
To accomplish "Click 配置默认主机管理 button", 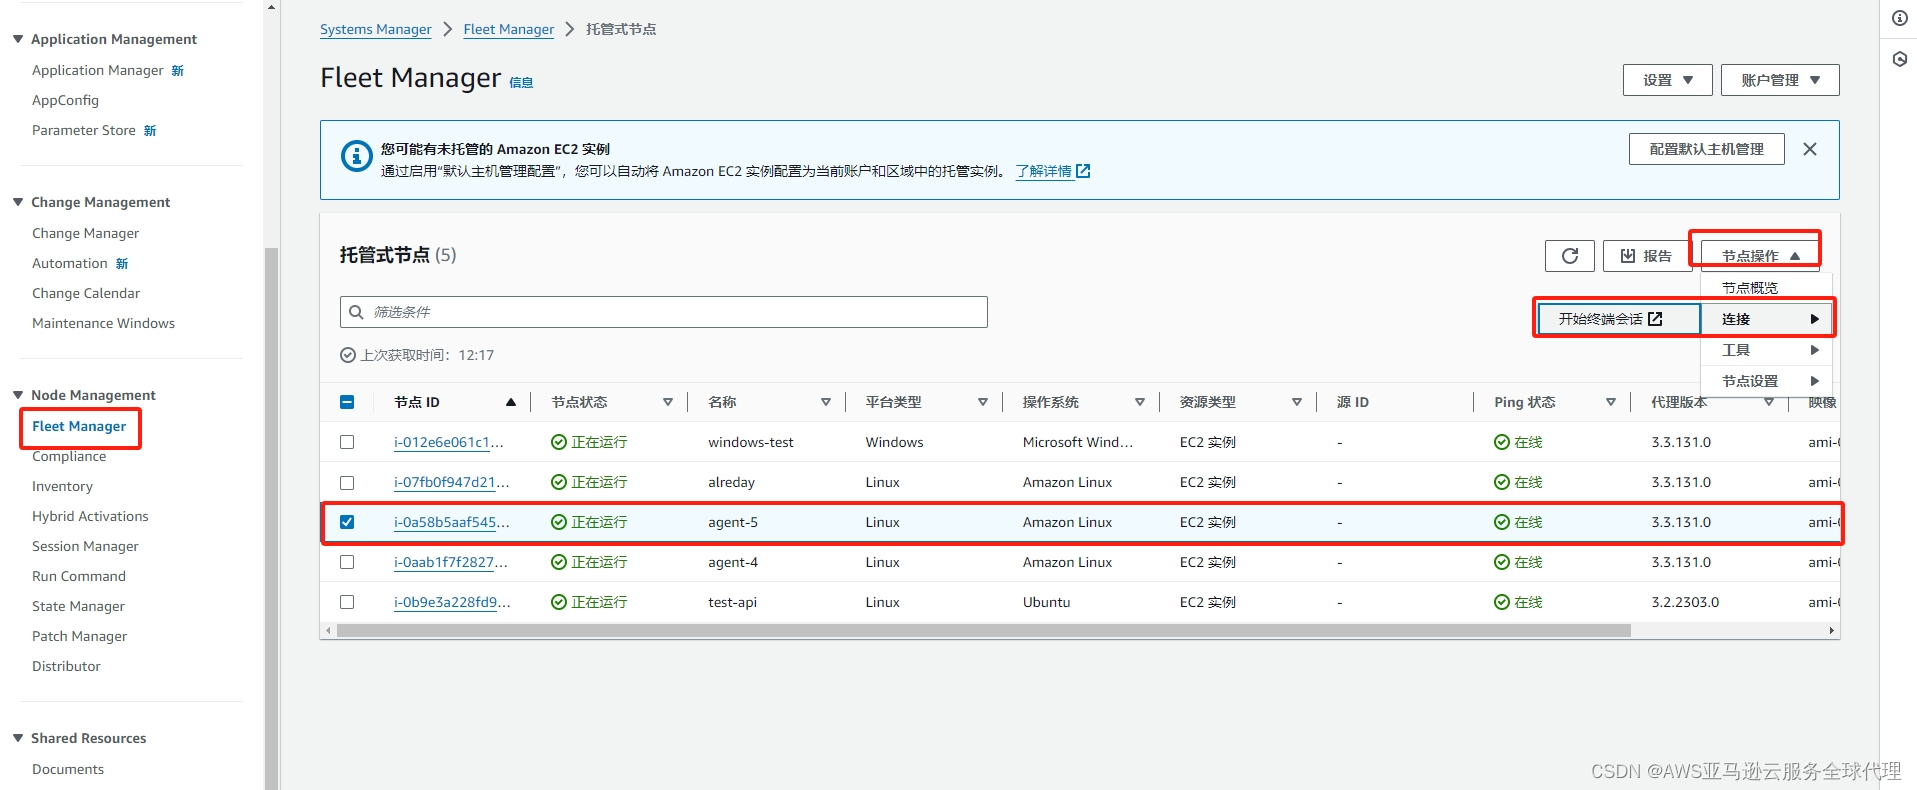I will pos(1707,149).
